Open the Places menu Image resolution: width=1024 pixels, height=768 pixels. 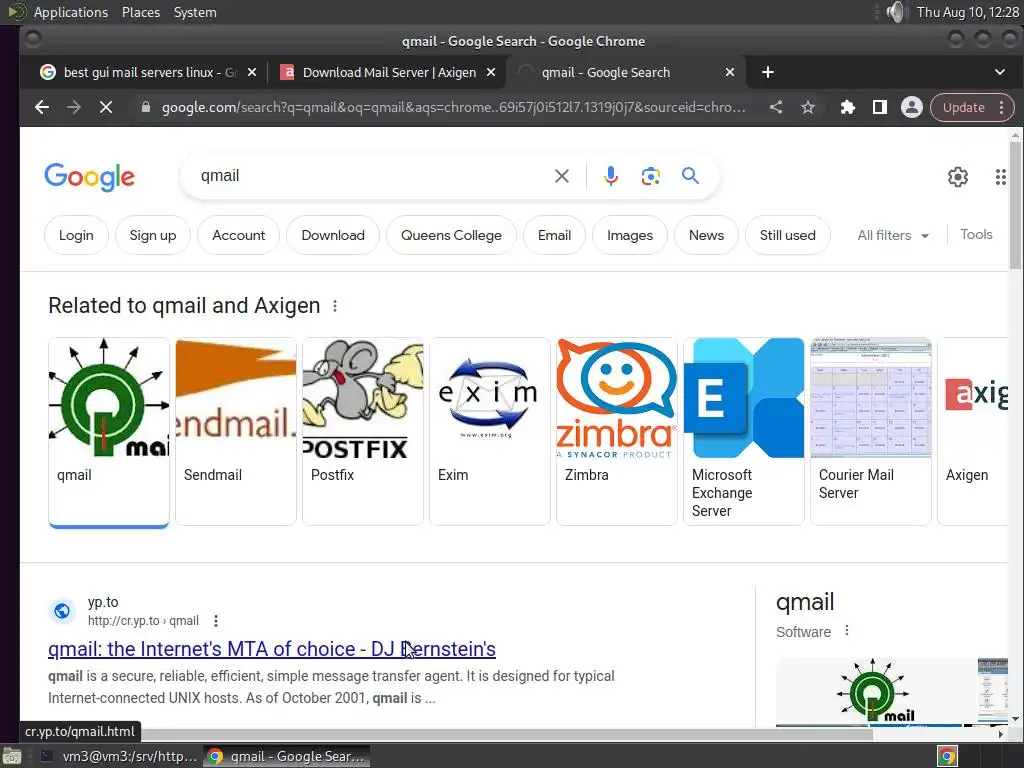point(140,12)
